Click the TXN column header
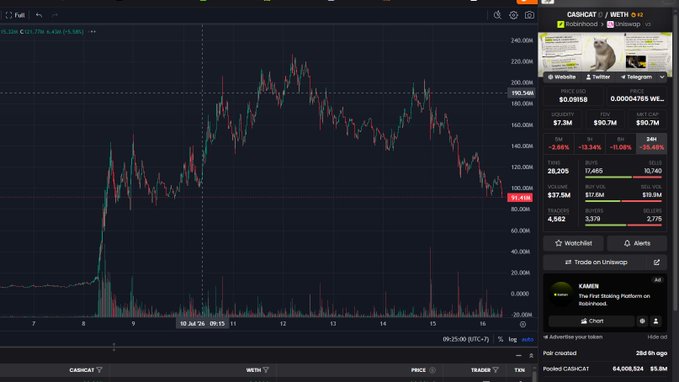The width and height of the screenshot is (679, 382). (519, 370)
